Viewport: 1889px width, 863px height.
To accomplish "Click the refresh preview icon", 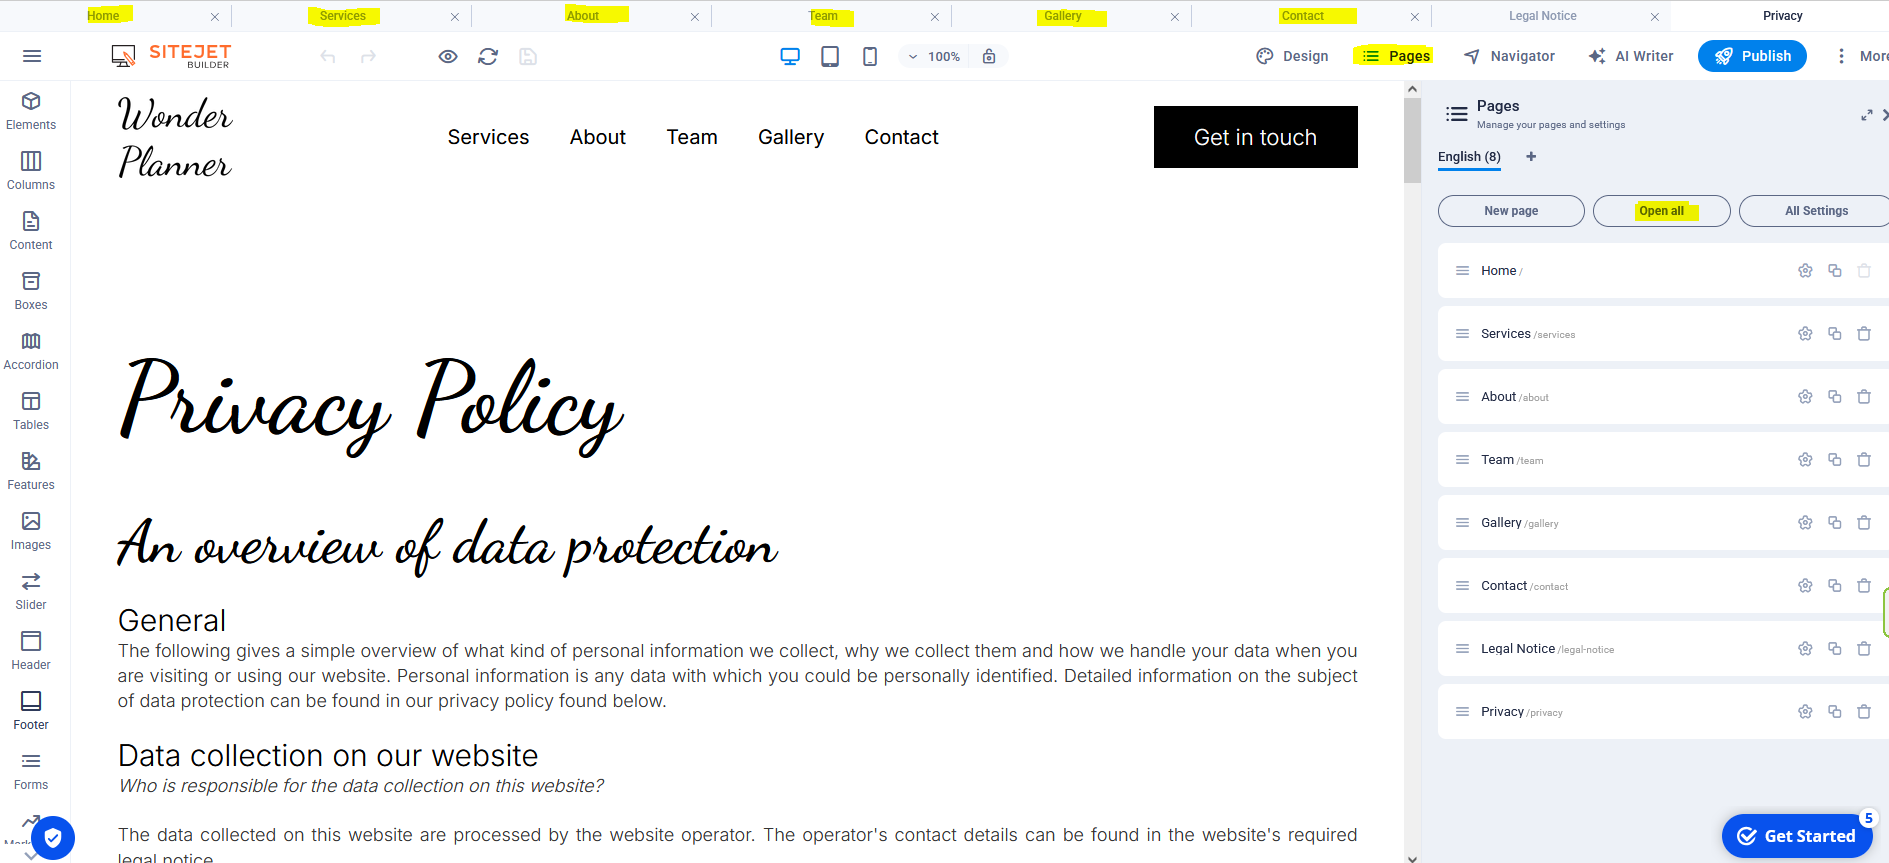I will [488, 57].
